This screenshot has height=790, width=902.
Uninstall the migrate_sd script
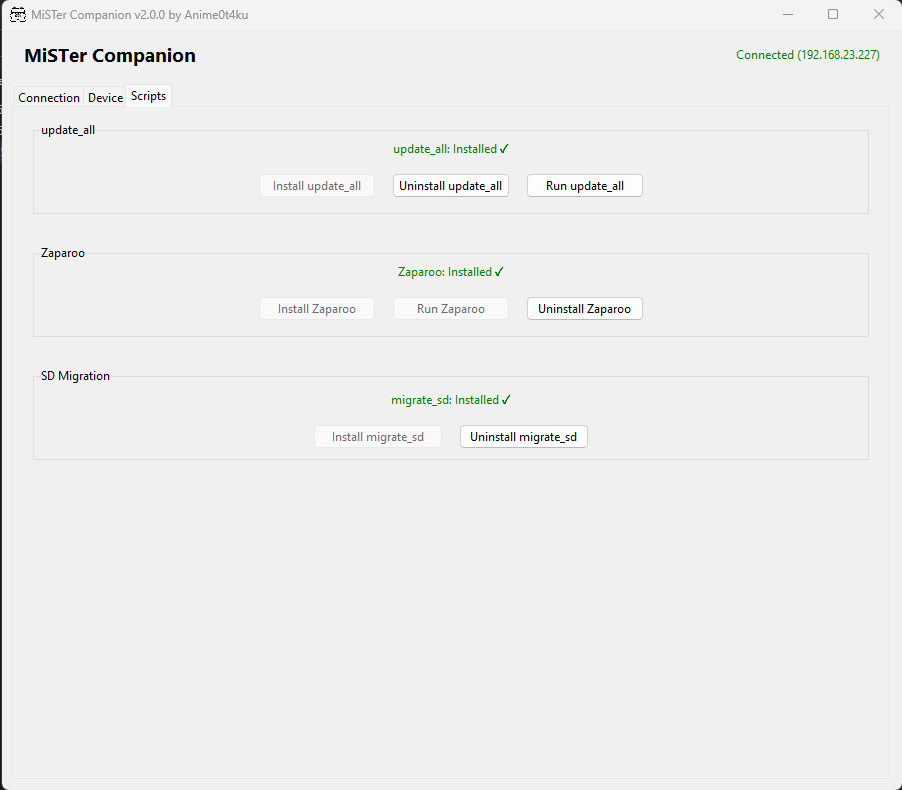click(523, 437)
